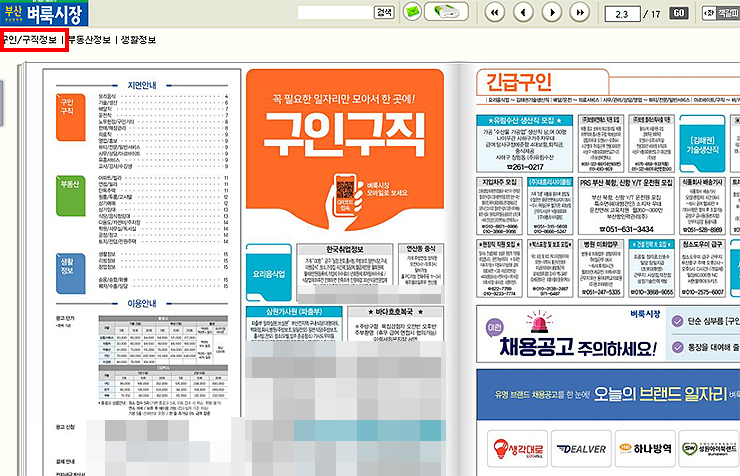
Task: Click the green 부동산 tab in contents
Action: (x=71, y=196)
